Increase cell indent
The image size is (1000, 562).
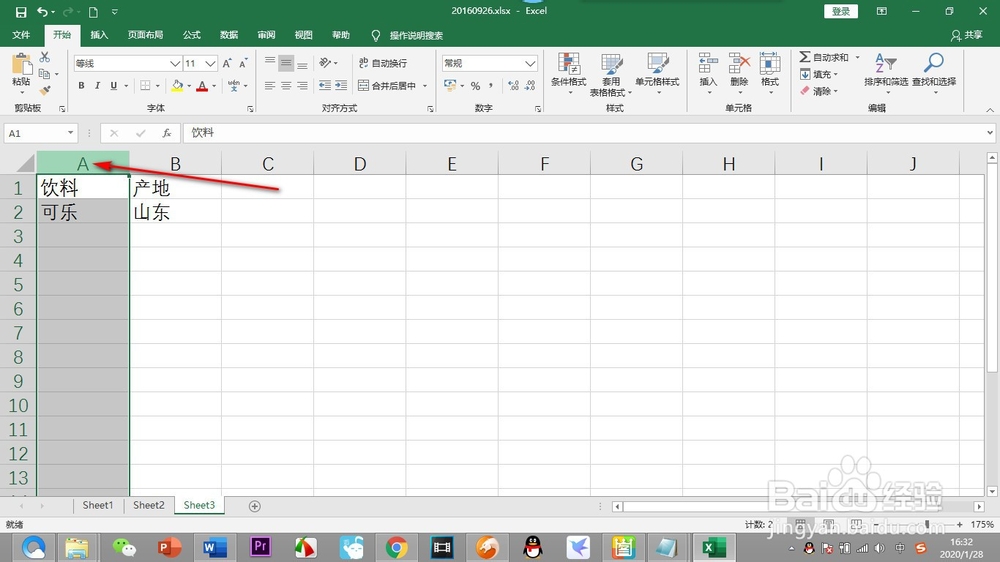(341, 85)
